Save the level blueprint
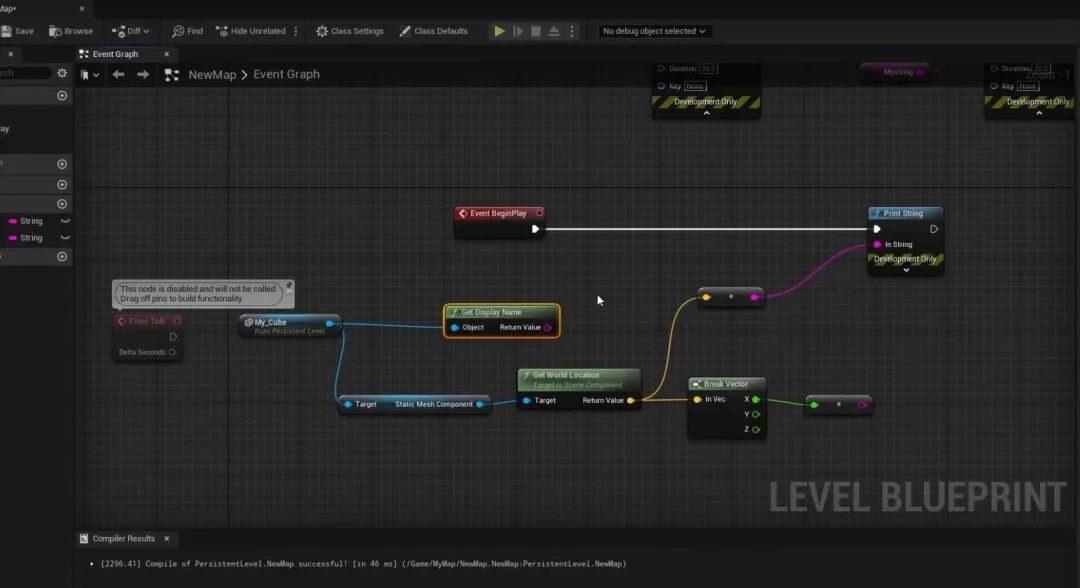Screen dimensions: 1080x588 click(17, 31)
